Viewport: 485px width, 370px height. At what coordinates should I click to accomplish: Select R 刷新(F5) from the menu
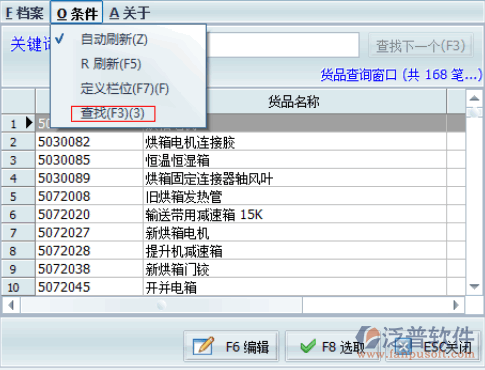point(111,64)
